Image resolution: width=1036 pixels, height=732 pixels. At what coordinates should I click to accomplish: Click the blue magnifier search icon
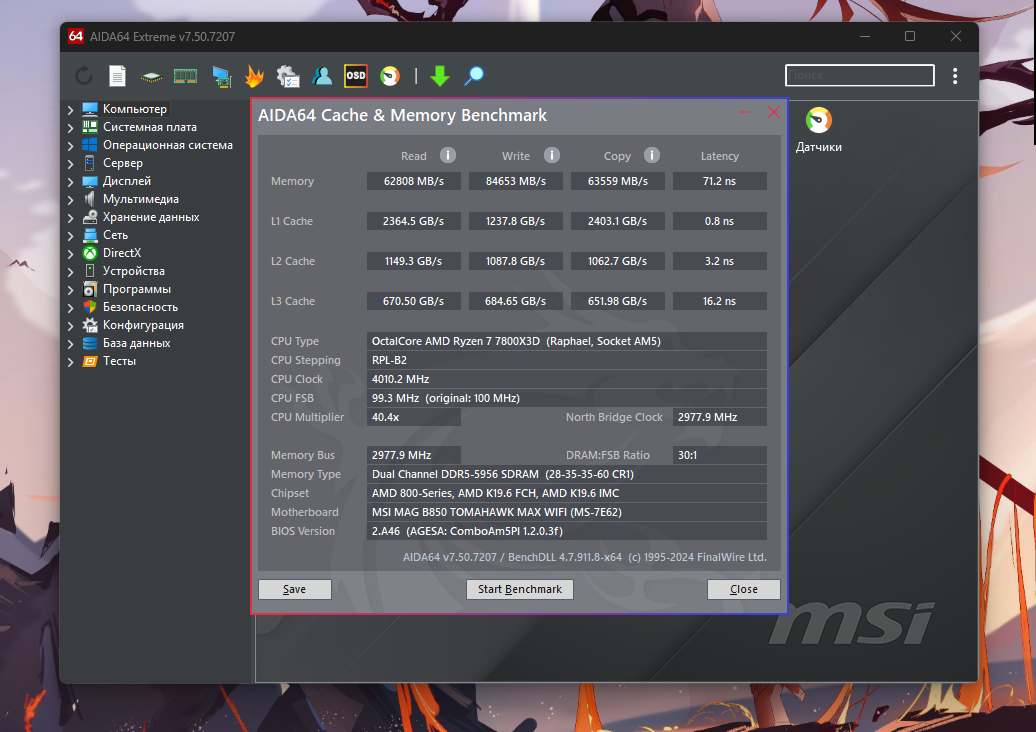[474, 76]
